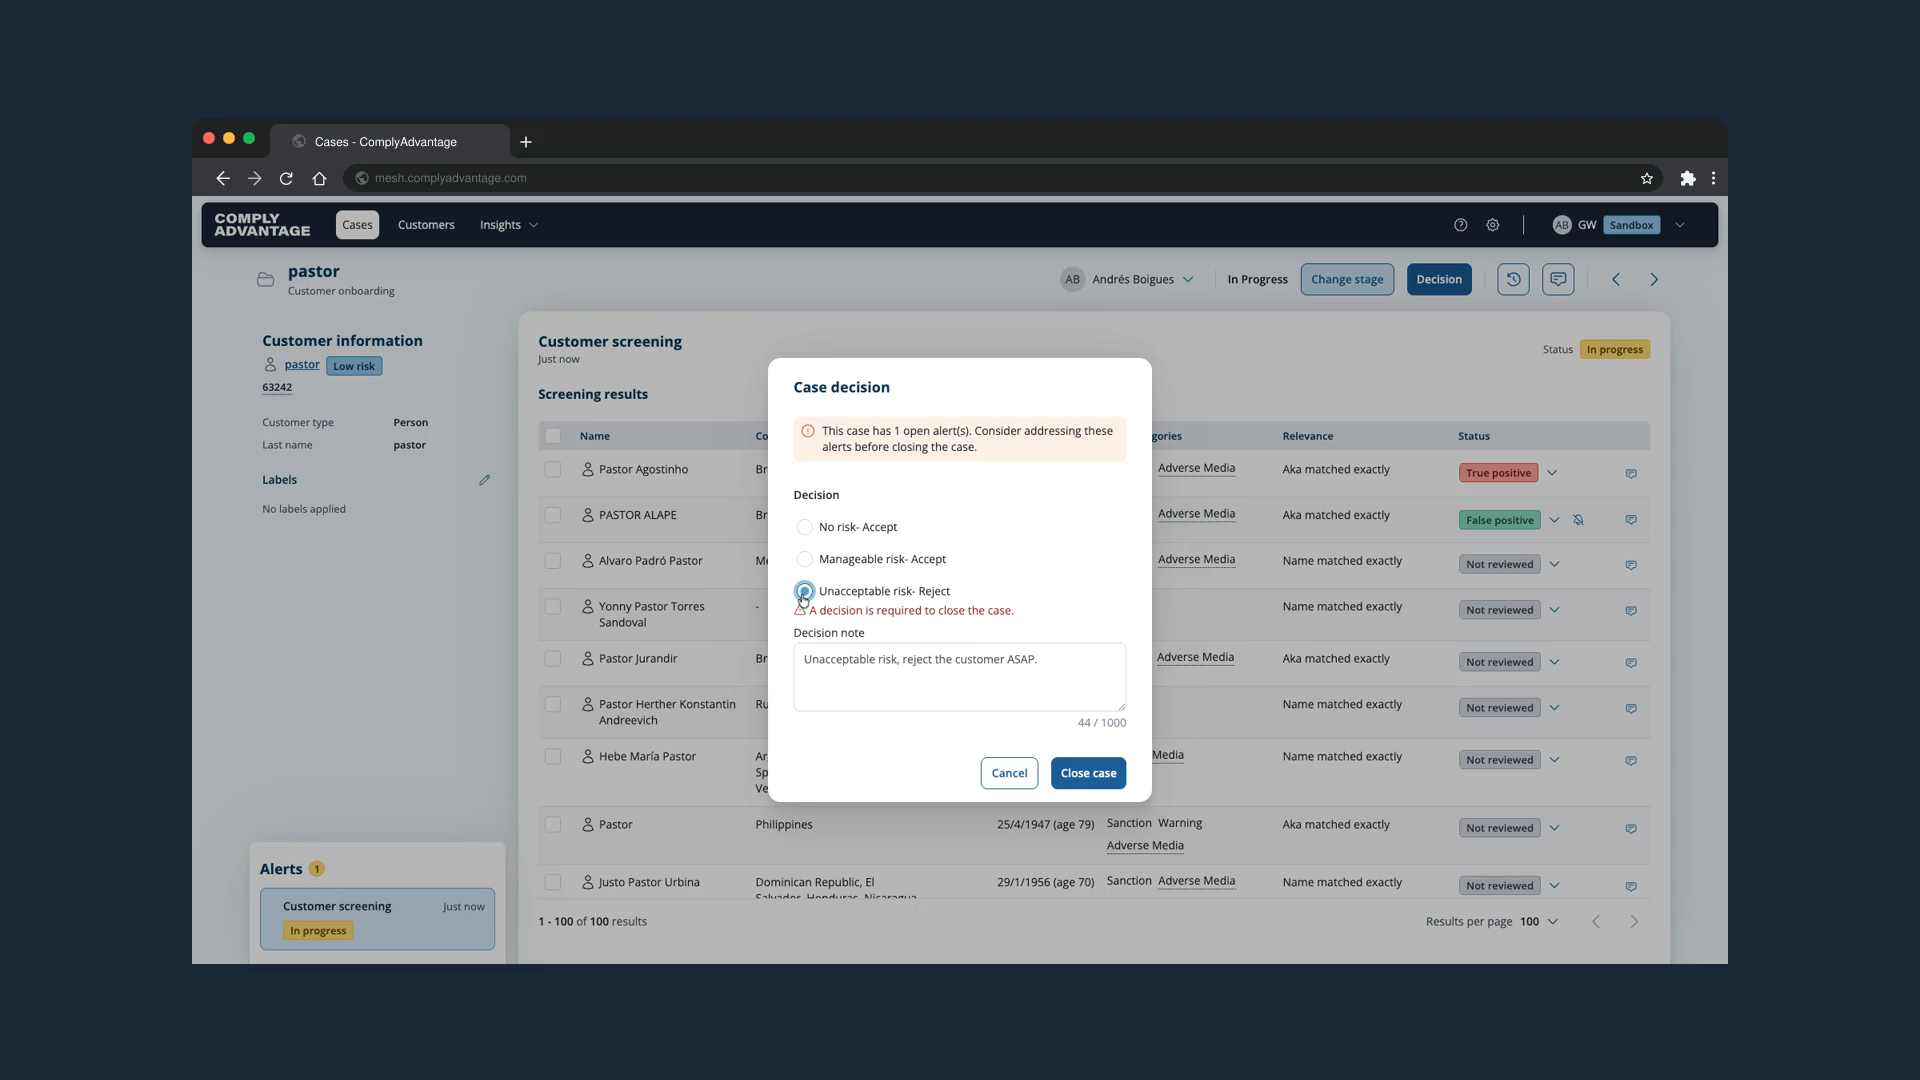Viewport: 1920px width, 1080px height.
Task: Click browser address bar mesh.complyadvantage.com
Action: 1000,178
